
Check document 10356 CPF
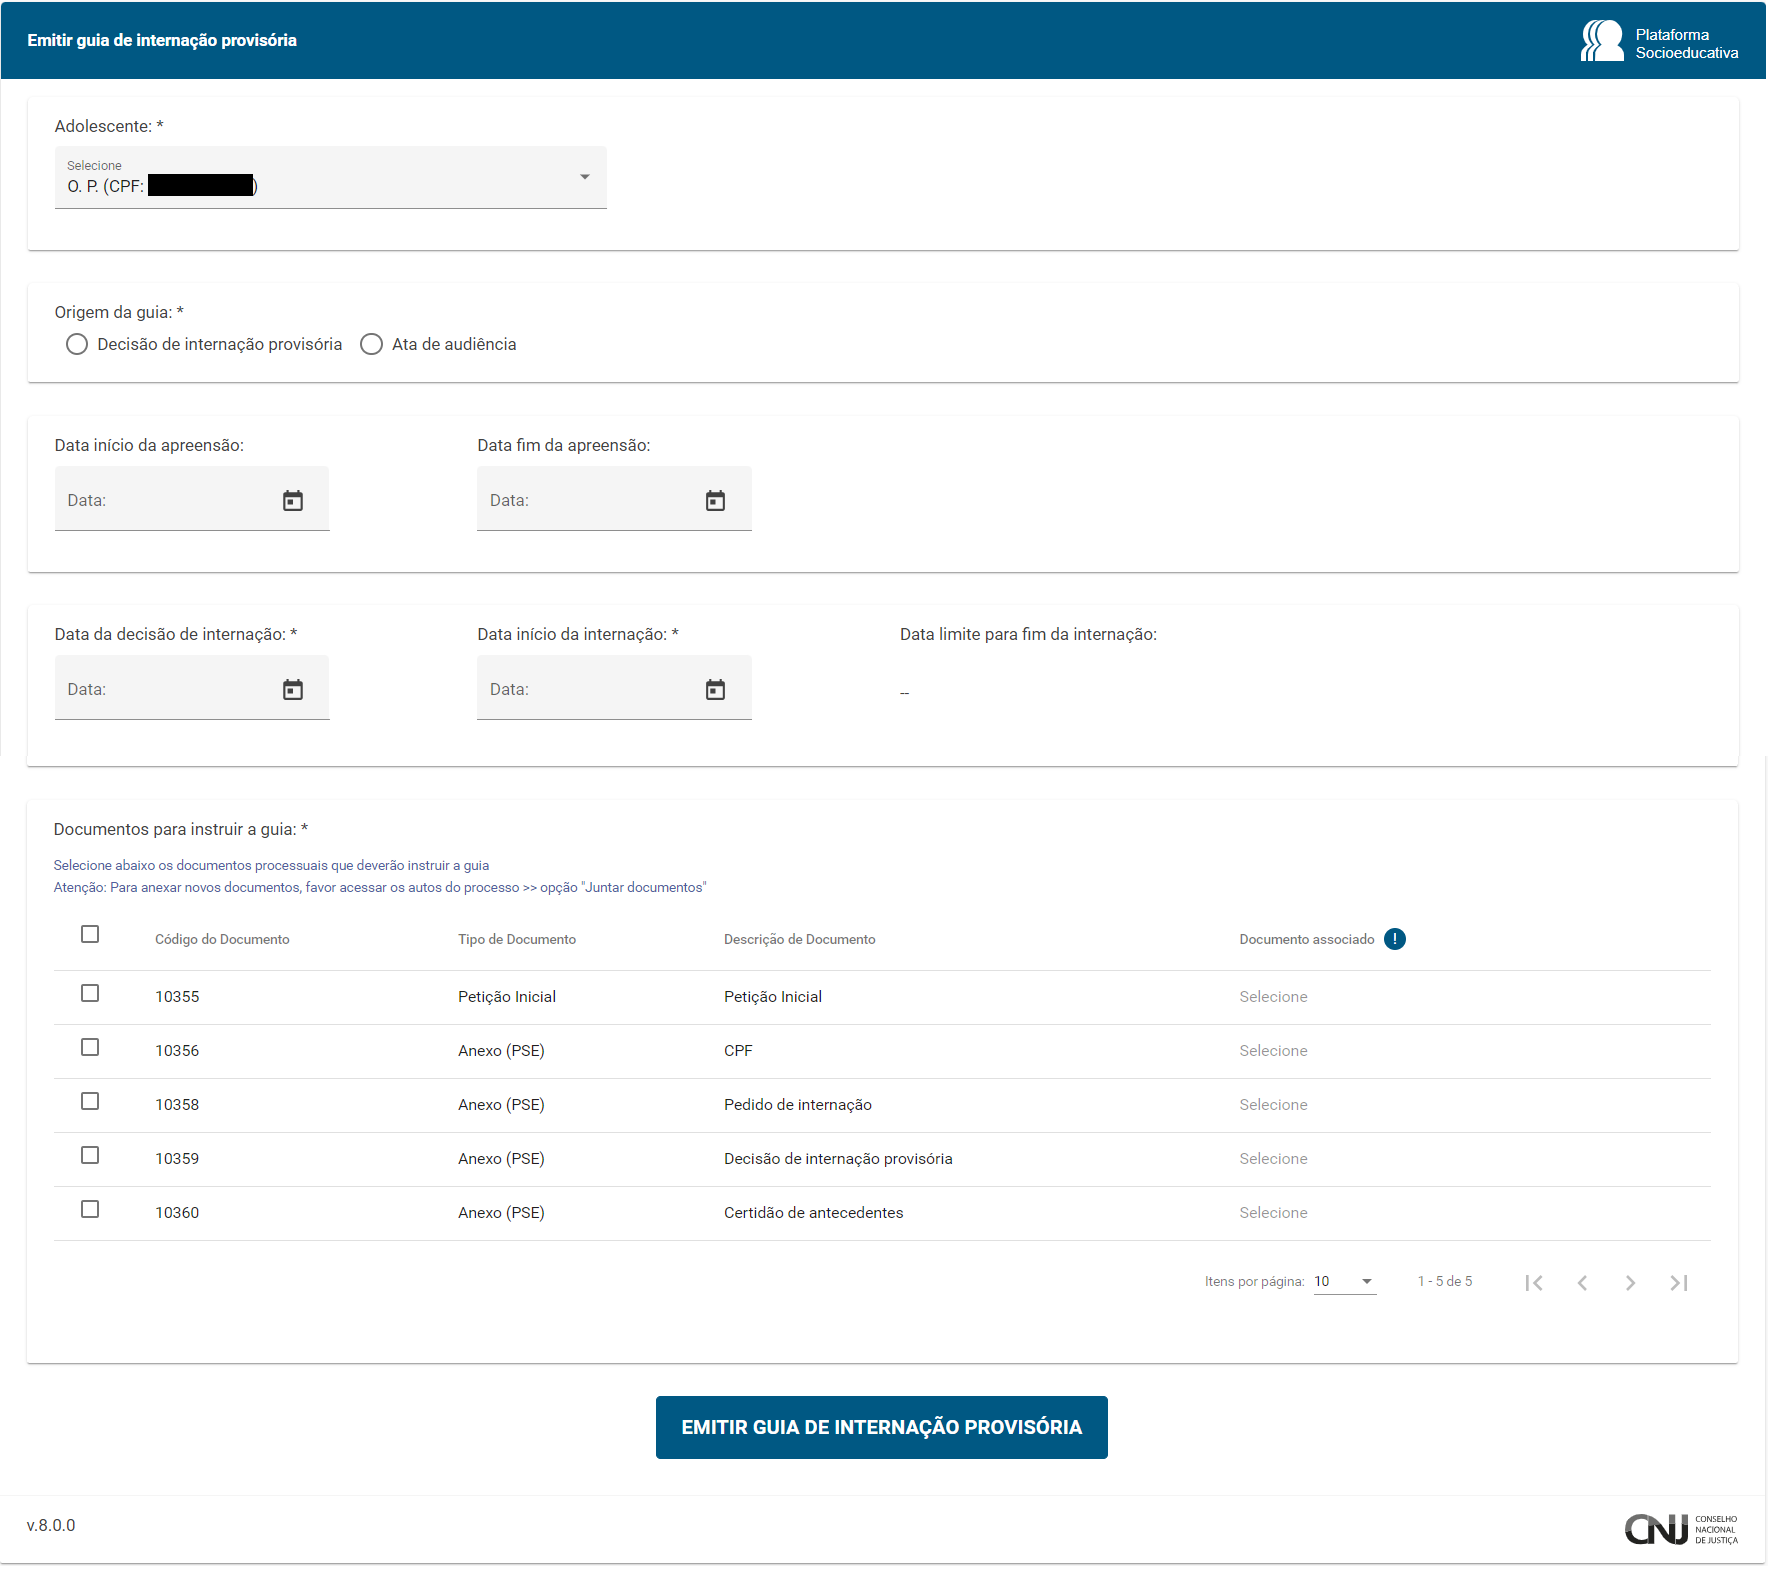tap(90, 1047)
